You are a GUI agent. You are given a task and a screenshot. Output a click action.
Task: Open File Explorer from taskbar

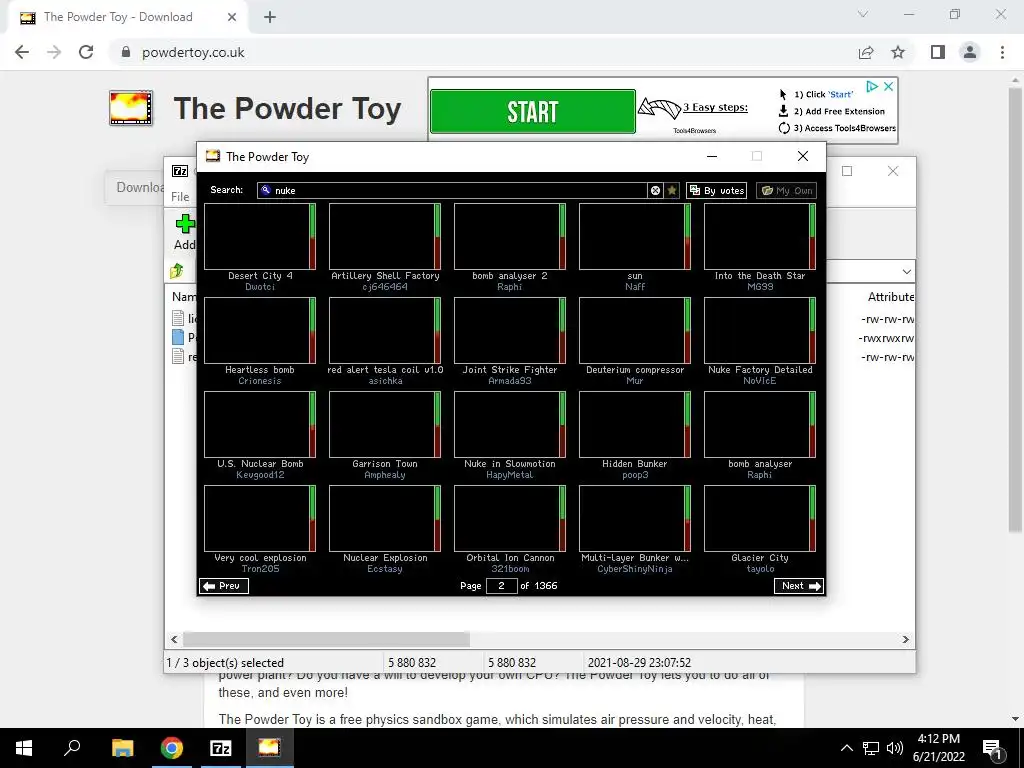[x=122, y=748]
